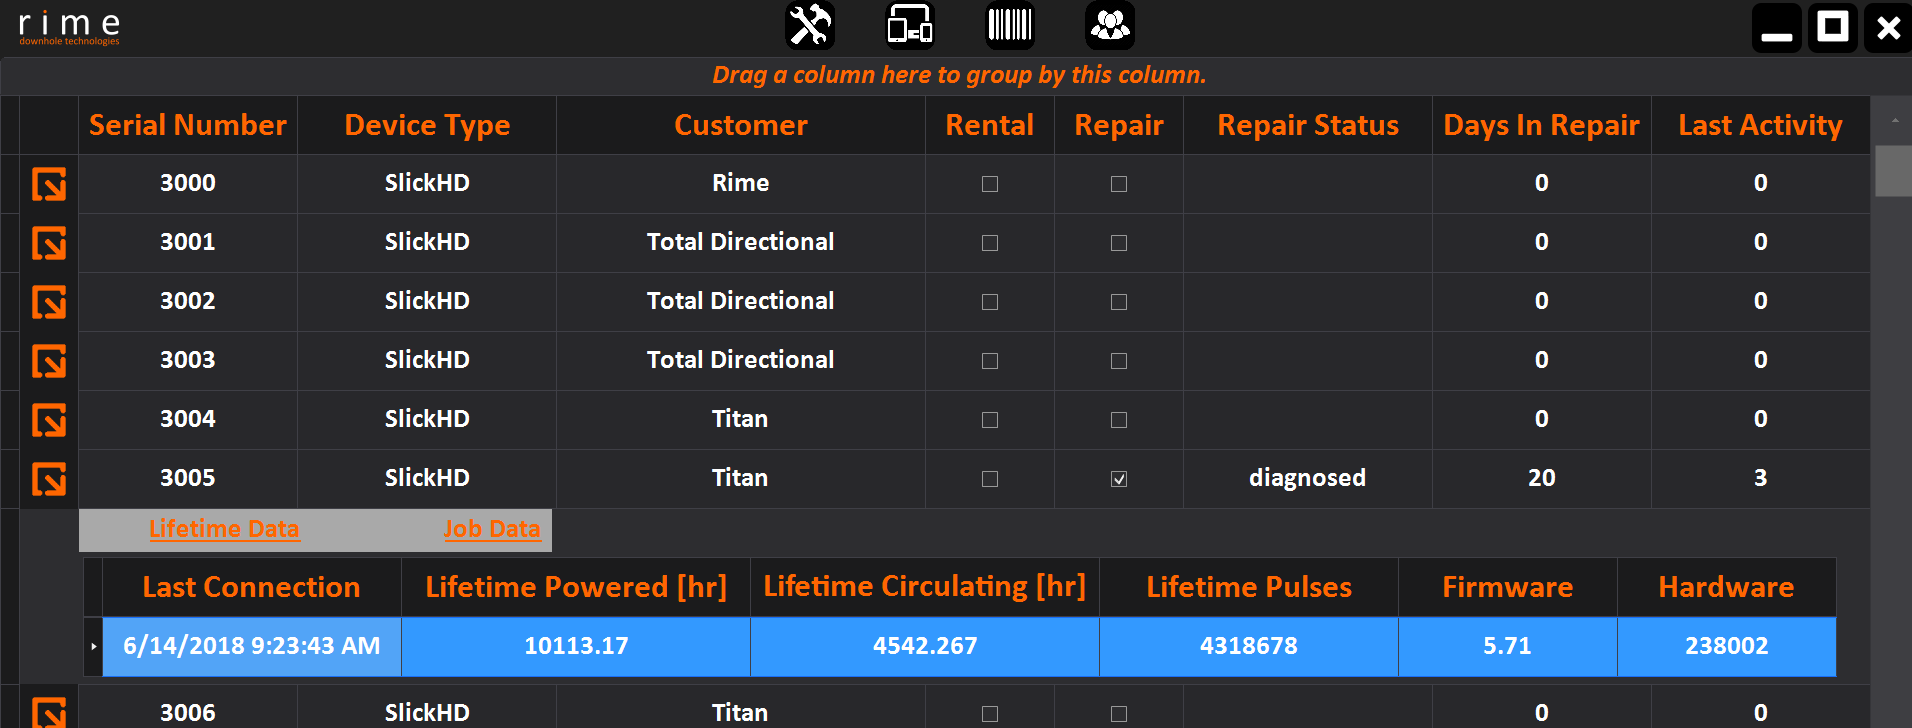Click the scrollbar up arrow

point(1894,120)
